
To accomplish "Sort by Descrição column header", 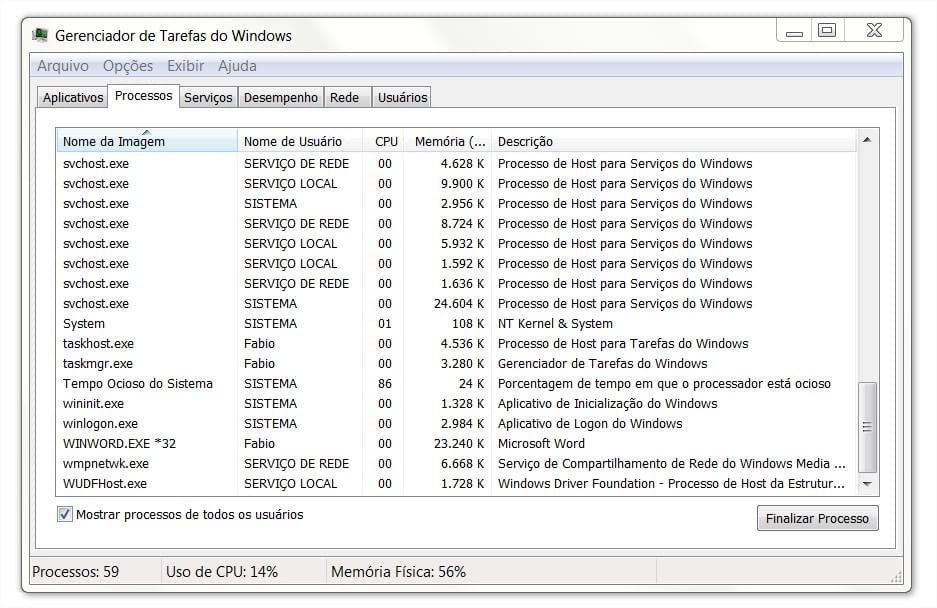I will 673,142.
